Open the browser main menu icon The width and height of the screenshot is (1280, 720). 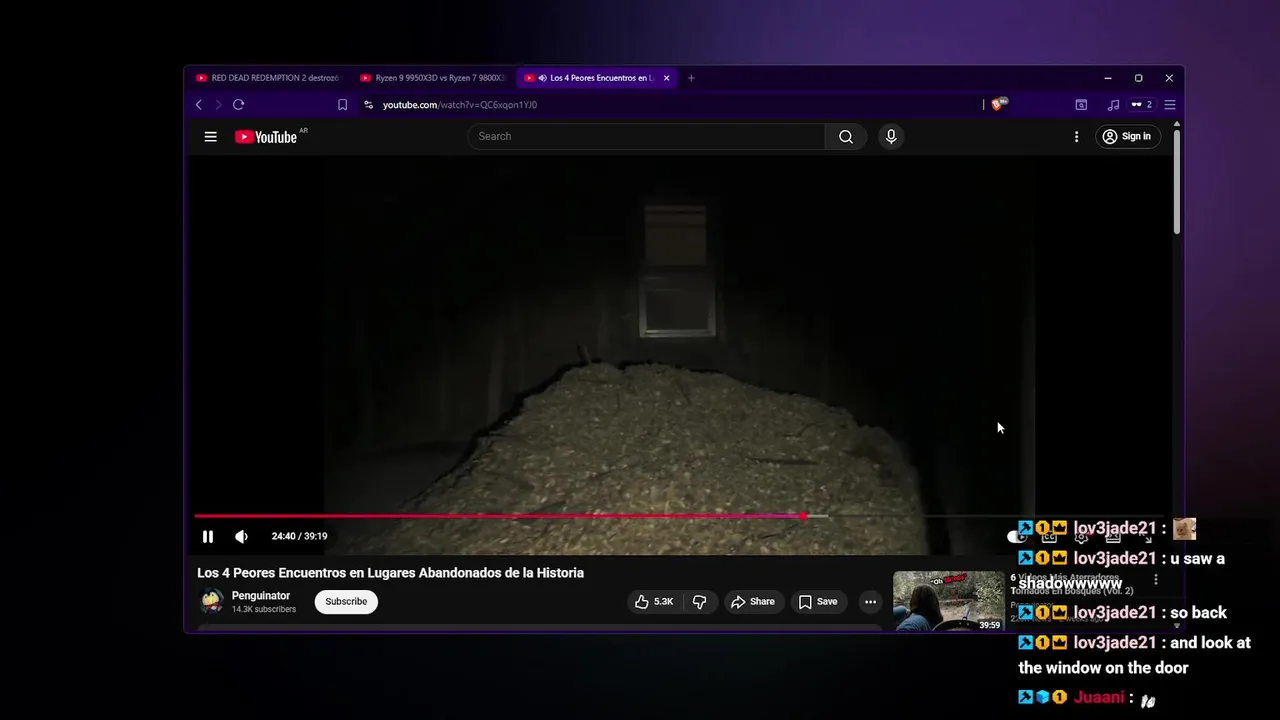(1169, 105)
